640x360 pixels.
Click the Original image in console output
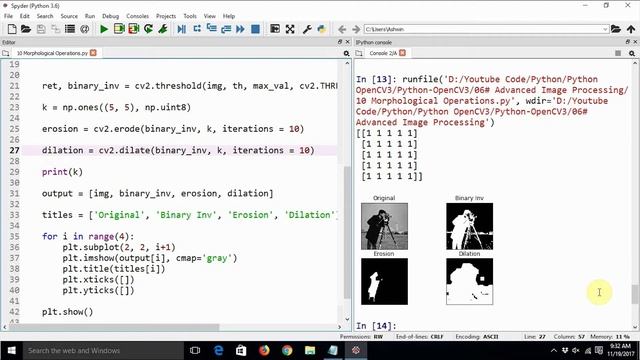click(x=384, y=226)
